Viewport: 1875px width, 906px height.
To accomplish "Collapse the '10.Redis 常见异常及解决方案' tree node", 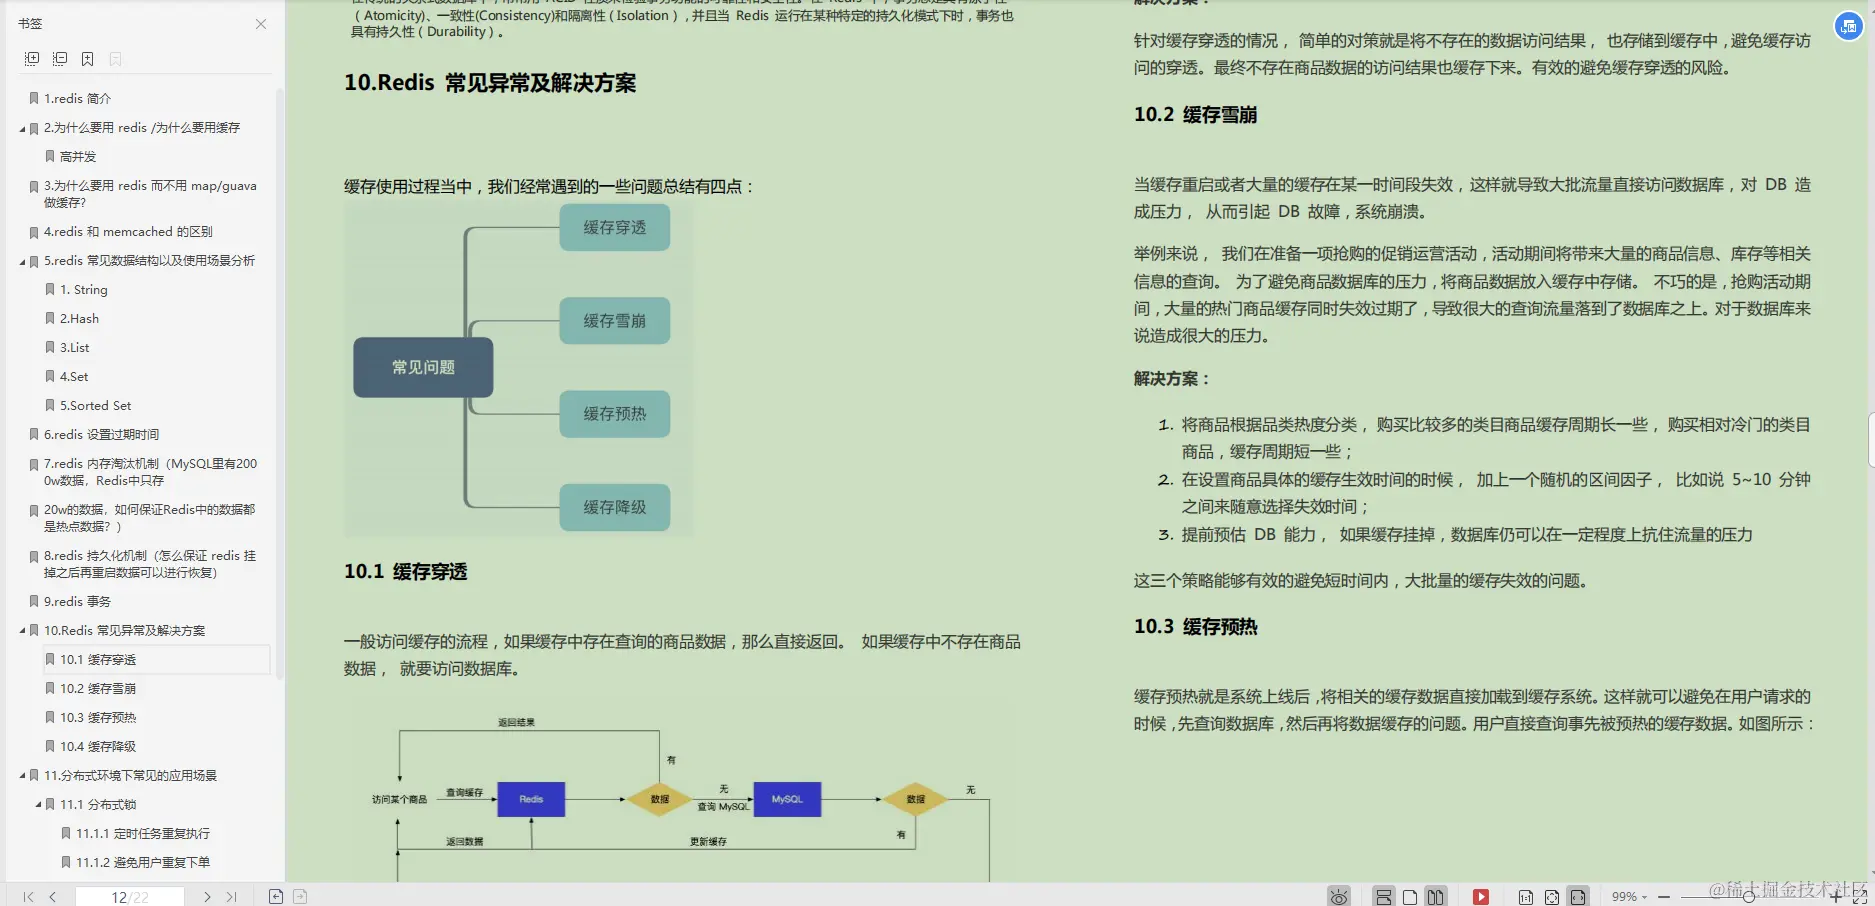I will point(25,630).
